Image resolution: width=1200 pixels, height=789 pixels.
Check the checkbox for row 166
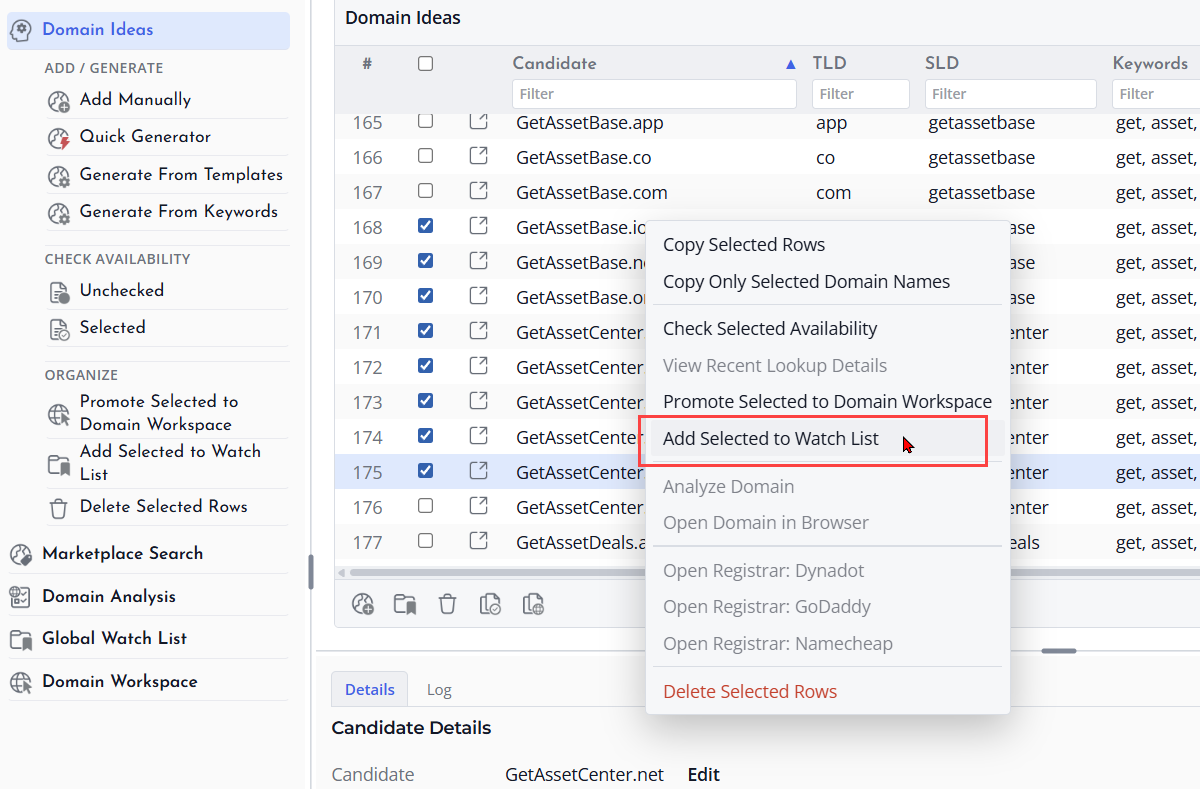[425, 156]
